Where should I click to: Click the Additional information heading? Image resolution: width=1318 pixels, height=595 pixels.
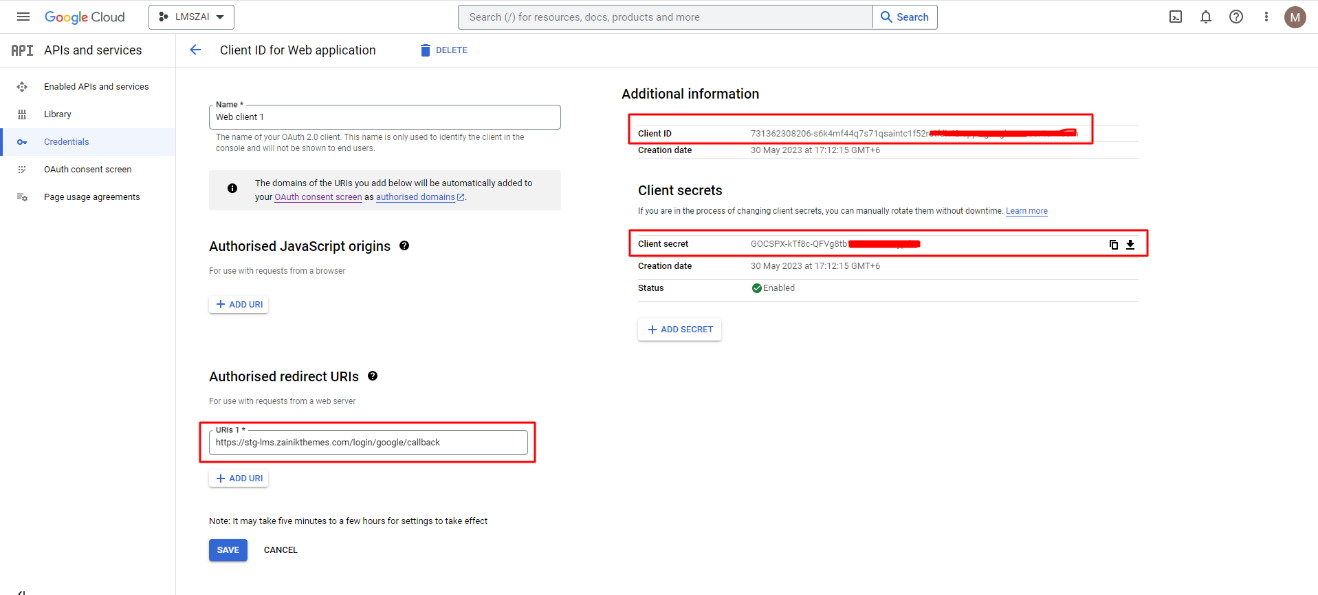690,94
